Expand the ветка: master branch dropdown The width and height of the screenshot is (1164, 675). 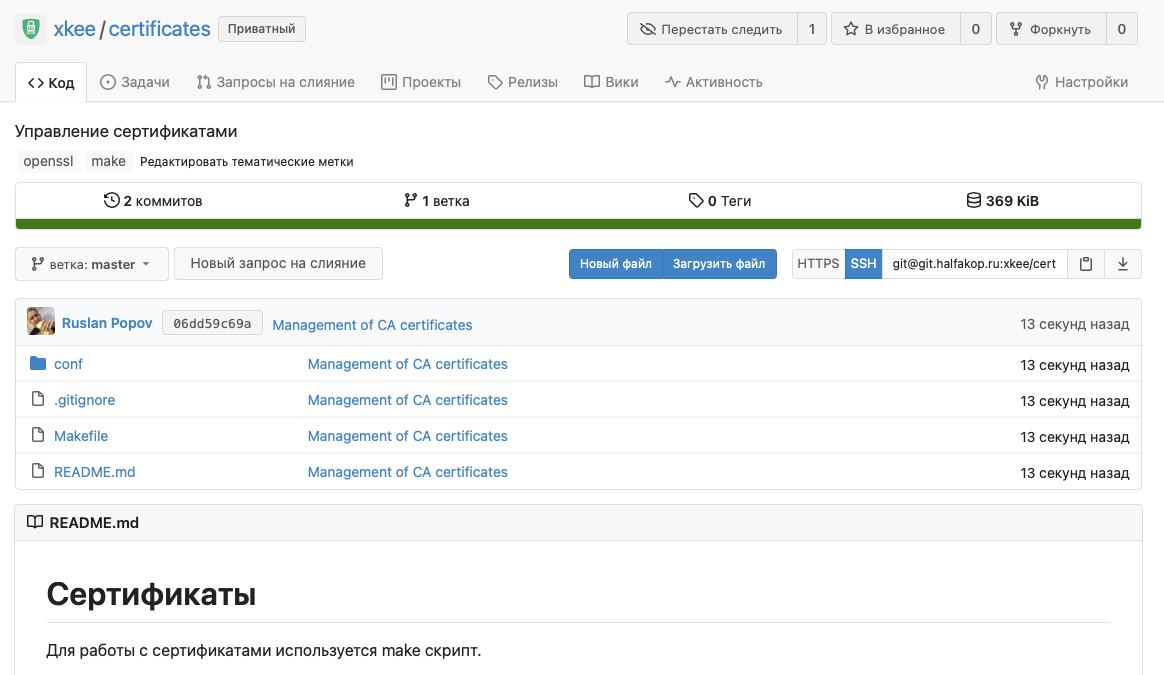tap(91, 264)
